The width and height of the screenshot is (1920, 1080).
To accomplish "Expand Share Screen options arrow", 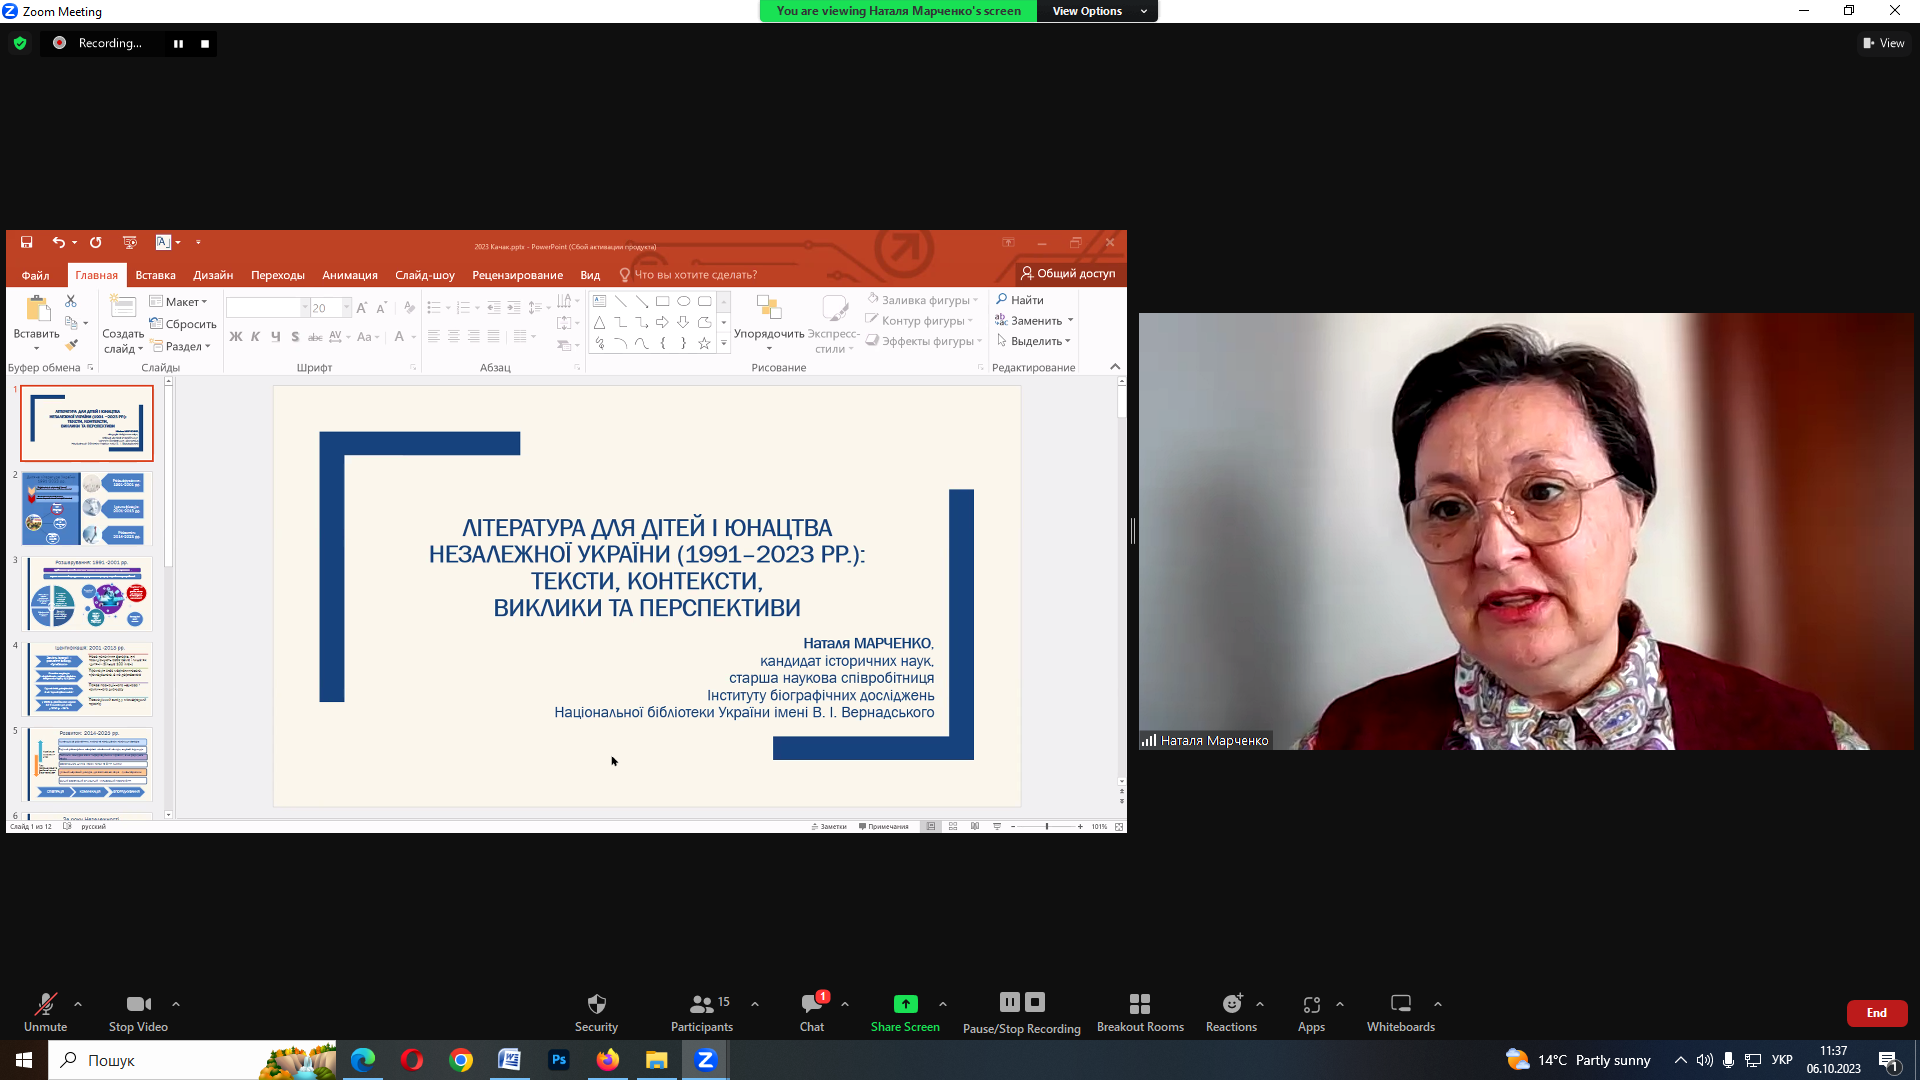I will click(943, 1004).
